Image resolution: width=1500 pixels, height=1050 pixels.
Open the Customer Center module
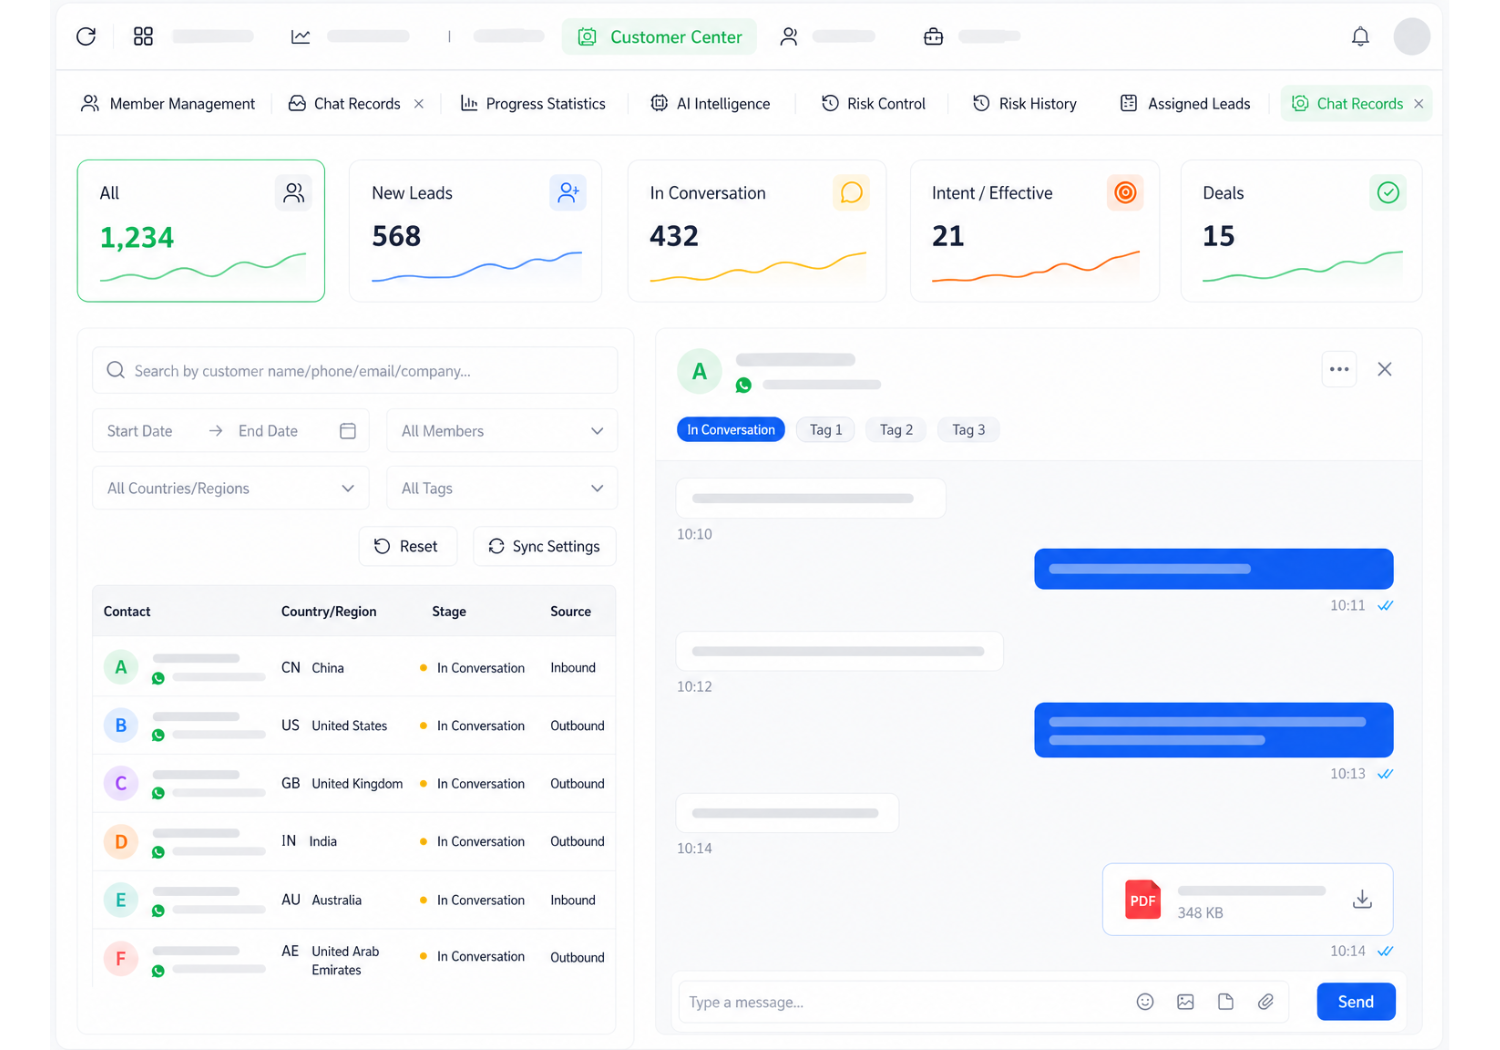click(659, 37)
